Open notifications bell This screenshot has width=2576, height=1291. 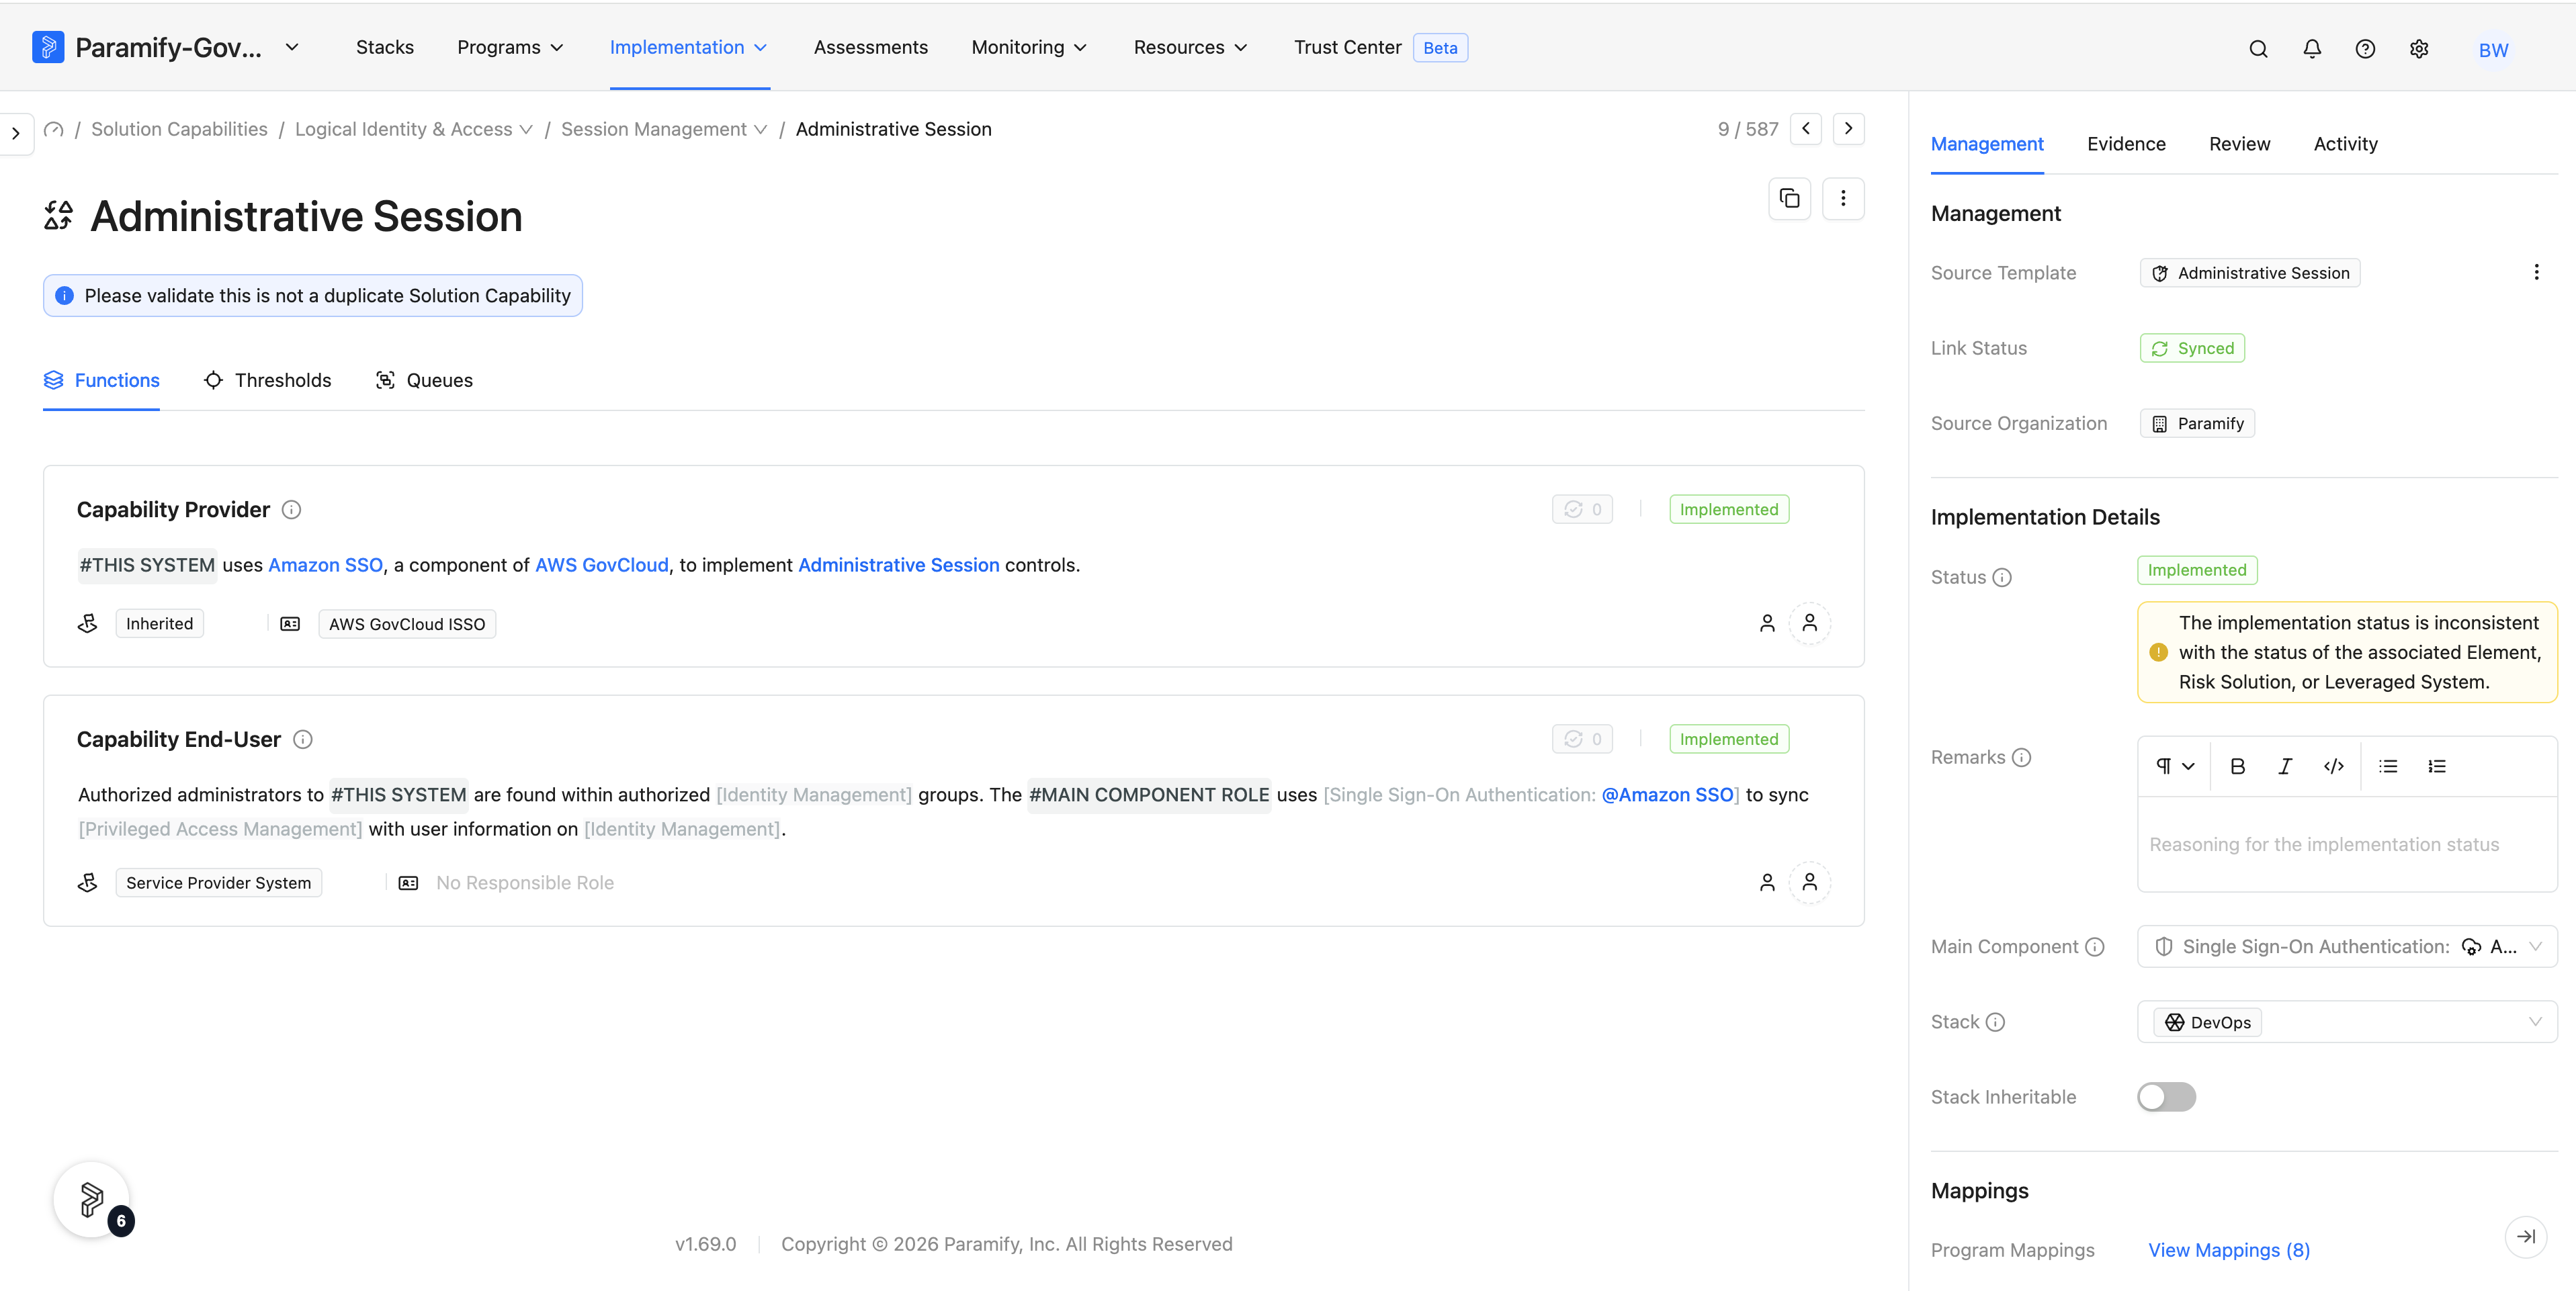[2312, 49]
